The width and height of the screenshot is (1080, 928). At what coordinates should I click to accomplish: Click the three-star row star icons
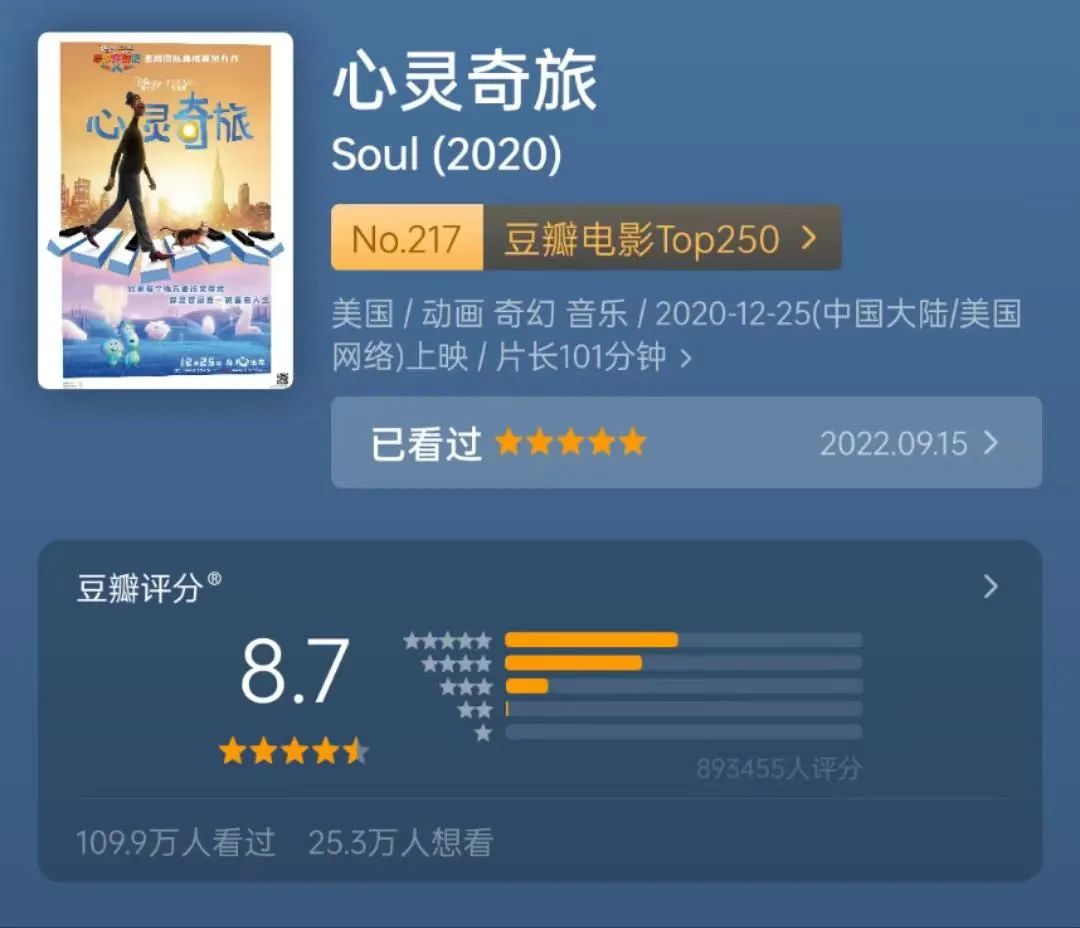[x=466, y=686]
